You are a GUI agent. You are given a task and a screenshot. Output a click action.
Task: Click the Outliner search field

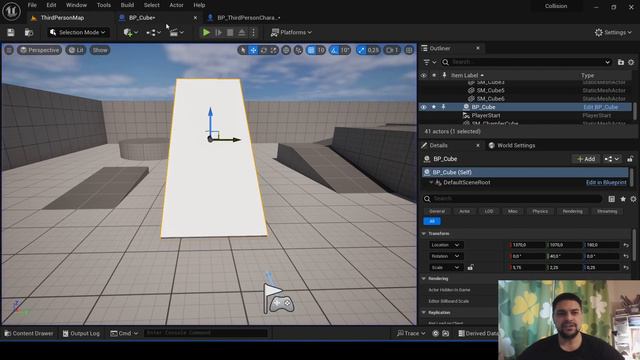[526, 62]
